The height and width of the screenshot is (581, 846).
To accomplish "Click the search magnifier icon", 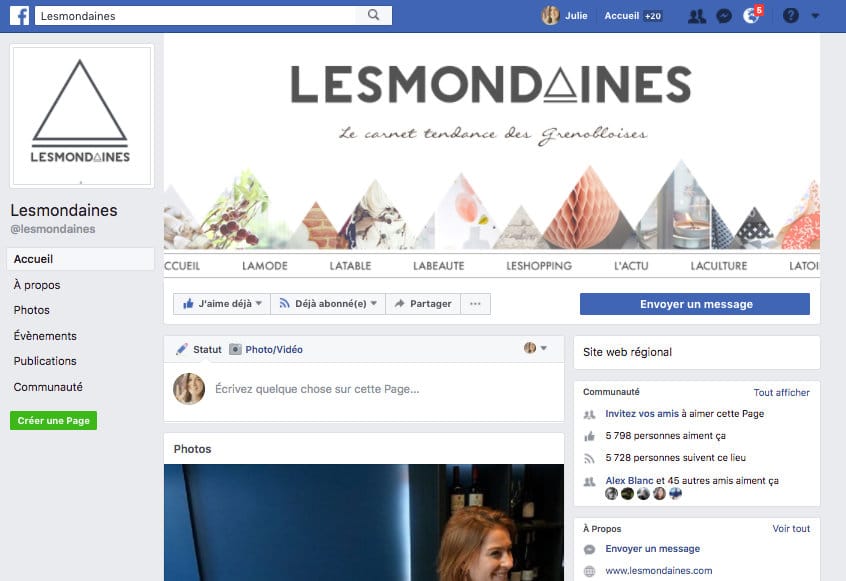I will (x=373, y=15).
